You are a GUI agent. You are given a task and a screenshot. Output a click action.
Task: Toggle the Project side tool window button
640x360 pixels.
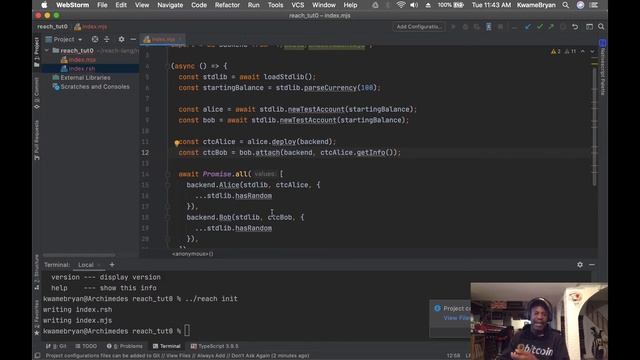point(36,52)
